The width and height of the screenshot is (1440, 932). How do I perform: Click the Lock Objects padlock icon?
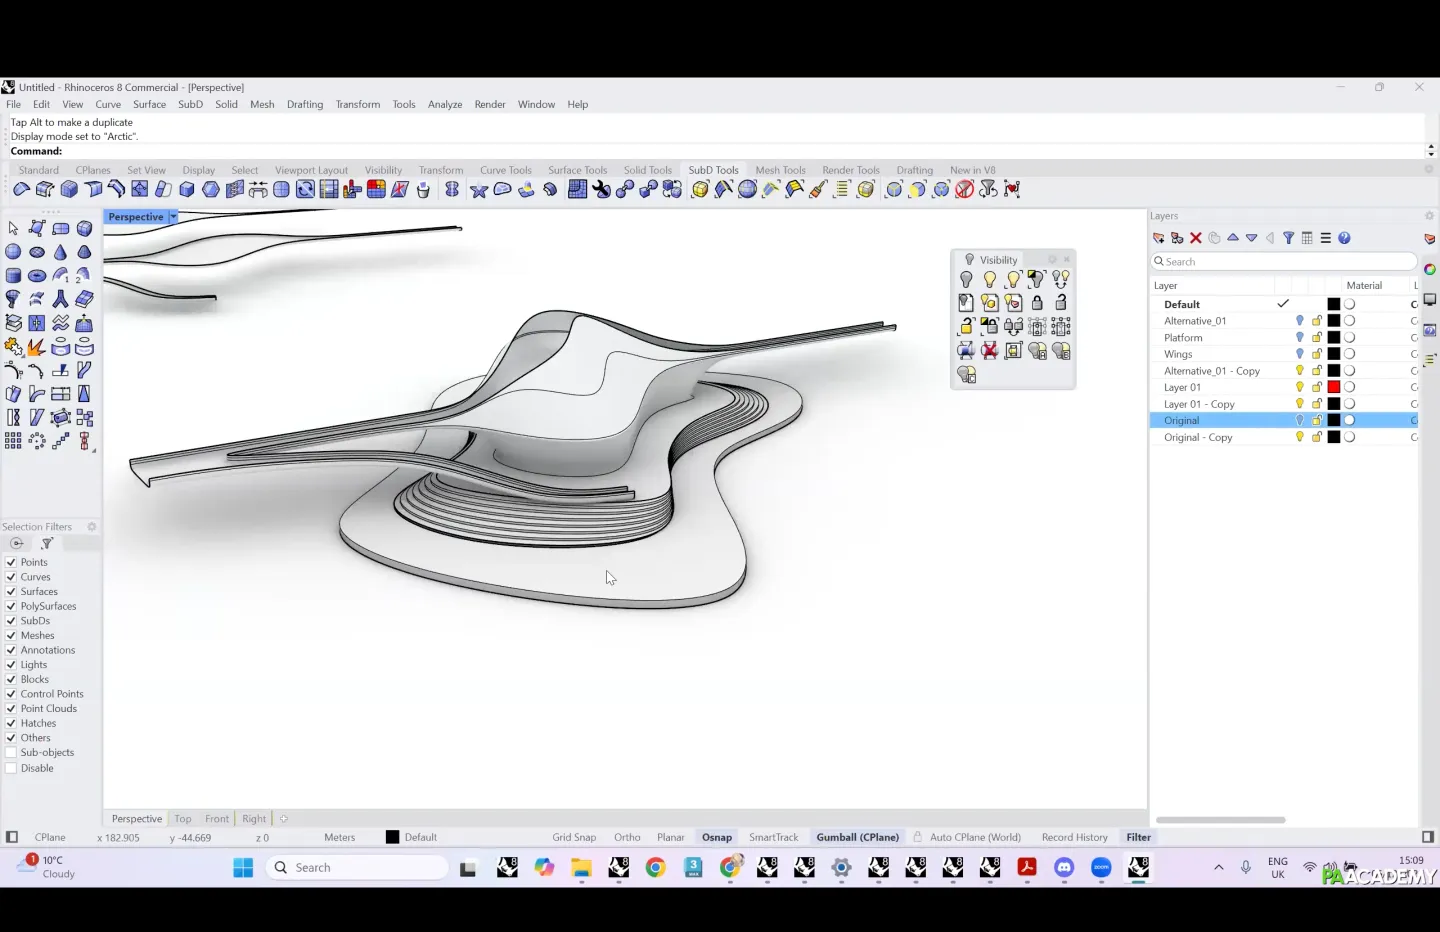1037,303
